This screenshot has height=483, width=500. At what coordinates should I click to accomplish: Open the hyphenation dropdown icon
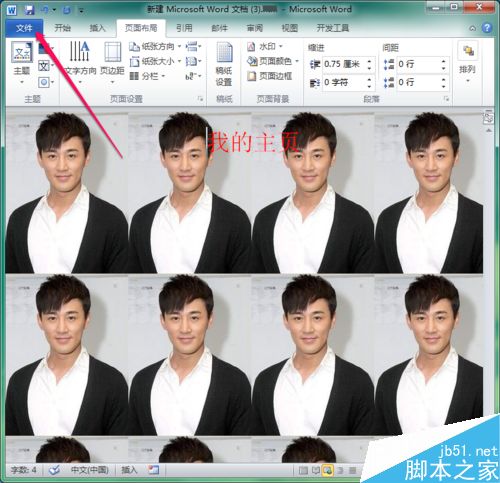pyautogui.click(x=193, y=76)
